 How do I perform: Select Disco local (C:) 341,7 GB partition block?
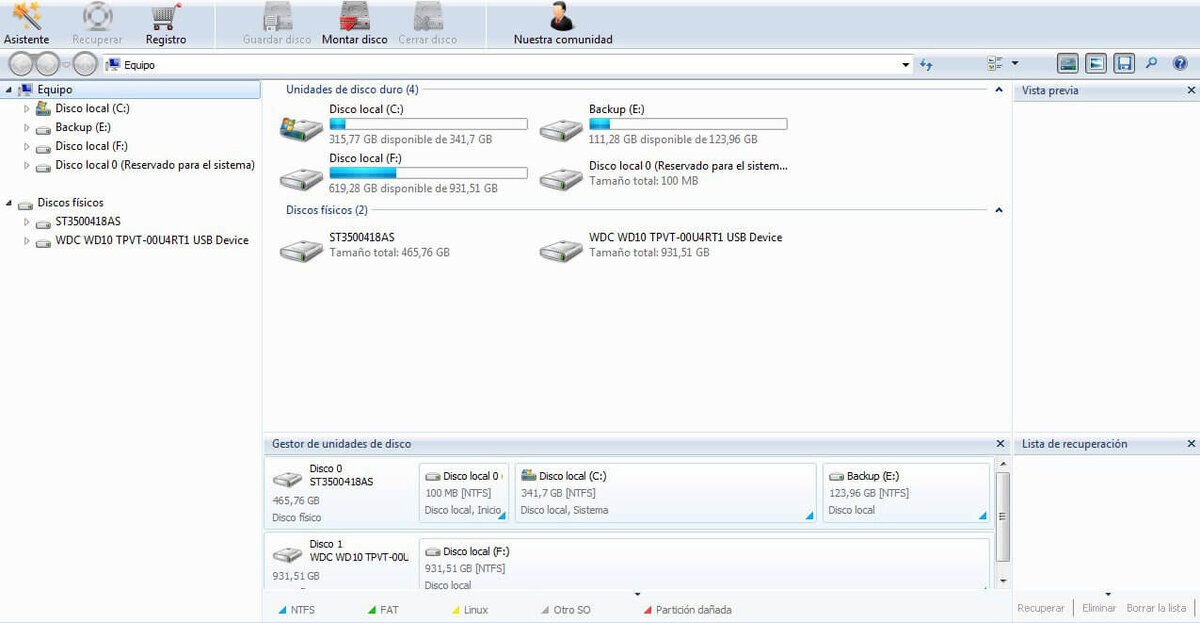pos(665,492)
